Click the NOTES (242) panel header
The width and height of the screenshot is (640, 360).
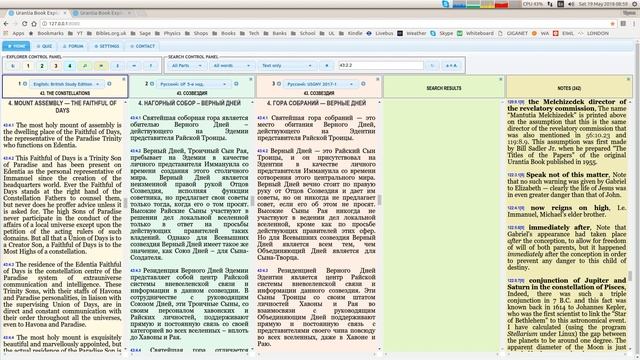point(569,88)
